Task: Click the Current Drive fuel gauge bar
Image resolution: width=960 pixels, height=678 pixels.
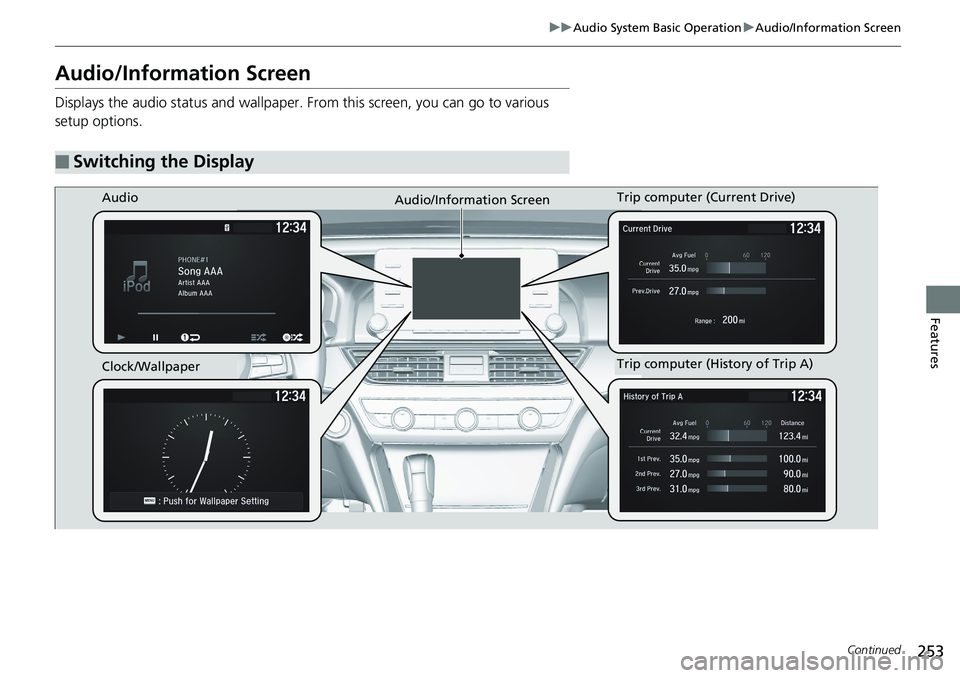Action: 736,268
